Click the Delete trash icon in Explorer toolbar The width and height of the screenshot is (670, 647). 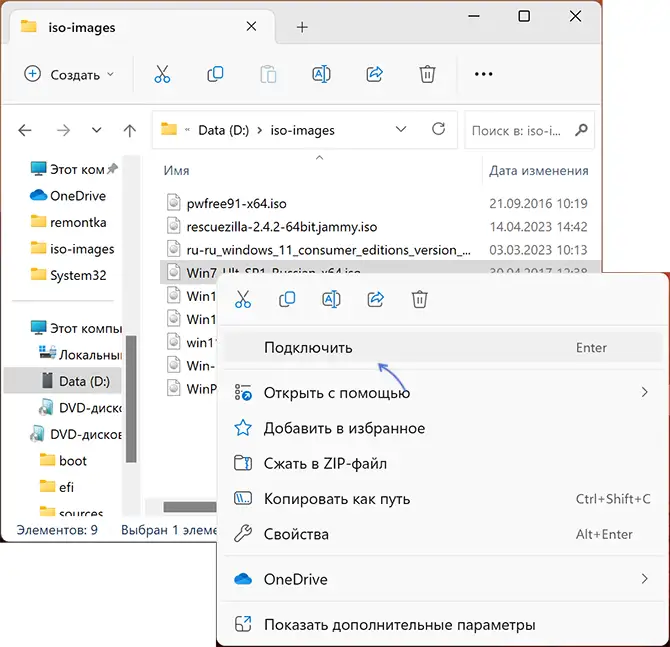[x=427, y=74]
